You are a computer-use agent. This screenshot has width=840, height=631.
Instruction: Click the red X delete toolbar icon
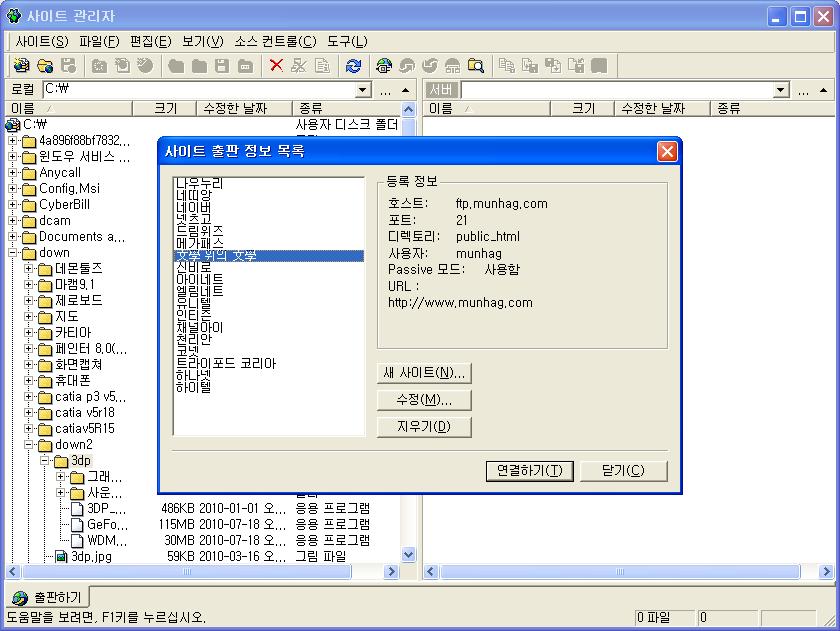click(x=277, y=66)
